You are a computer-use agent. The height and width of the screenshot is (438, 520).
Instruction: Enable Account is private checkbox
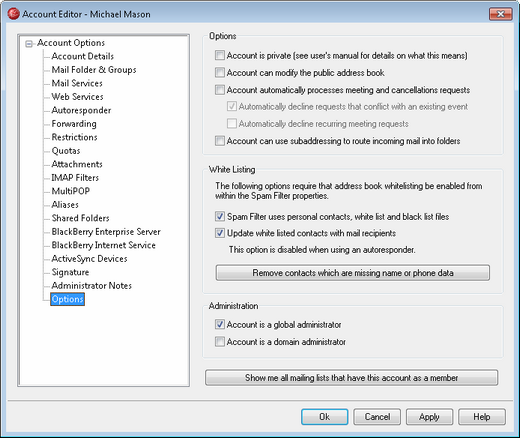click(220, 55)
